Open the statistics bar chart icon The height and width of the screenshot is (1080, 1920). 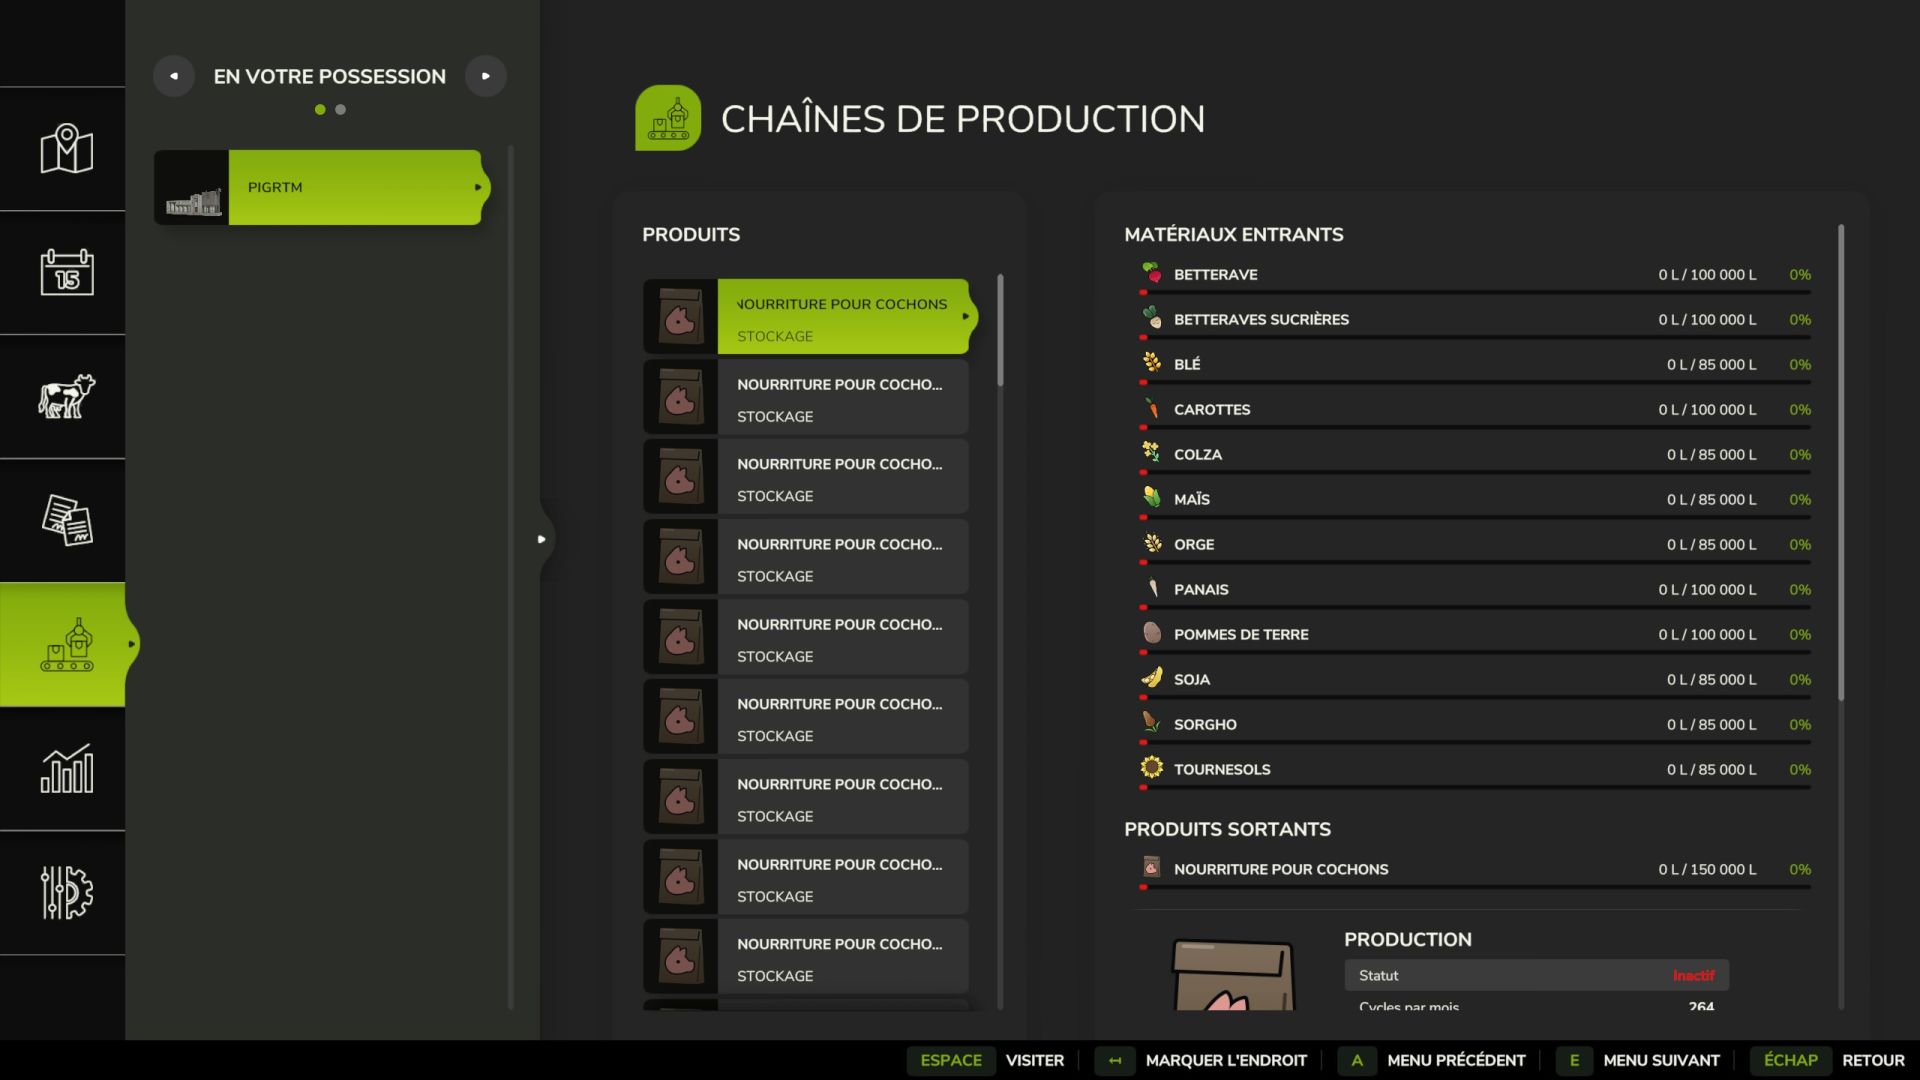click(66, 769)
